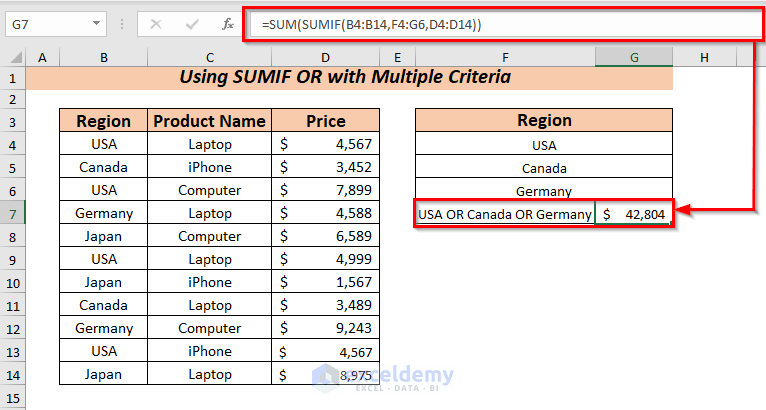Select row 14 header
The height and width of the screenshot is (410, 766).
pos(12,374)
